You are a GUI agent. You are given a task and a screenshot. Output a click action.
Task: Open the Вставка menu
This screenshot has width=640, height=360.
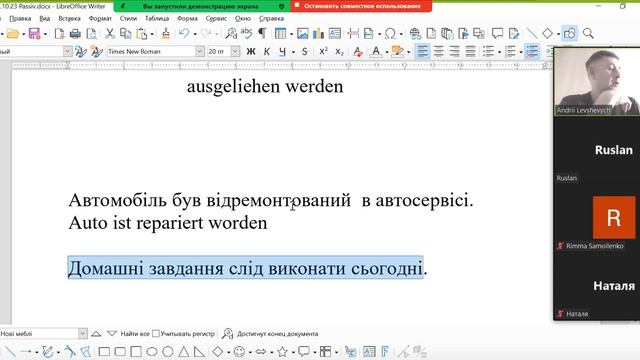(x=69, y=18)
